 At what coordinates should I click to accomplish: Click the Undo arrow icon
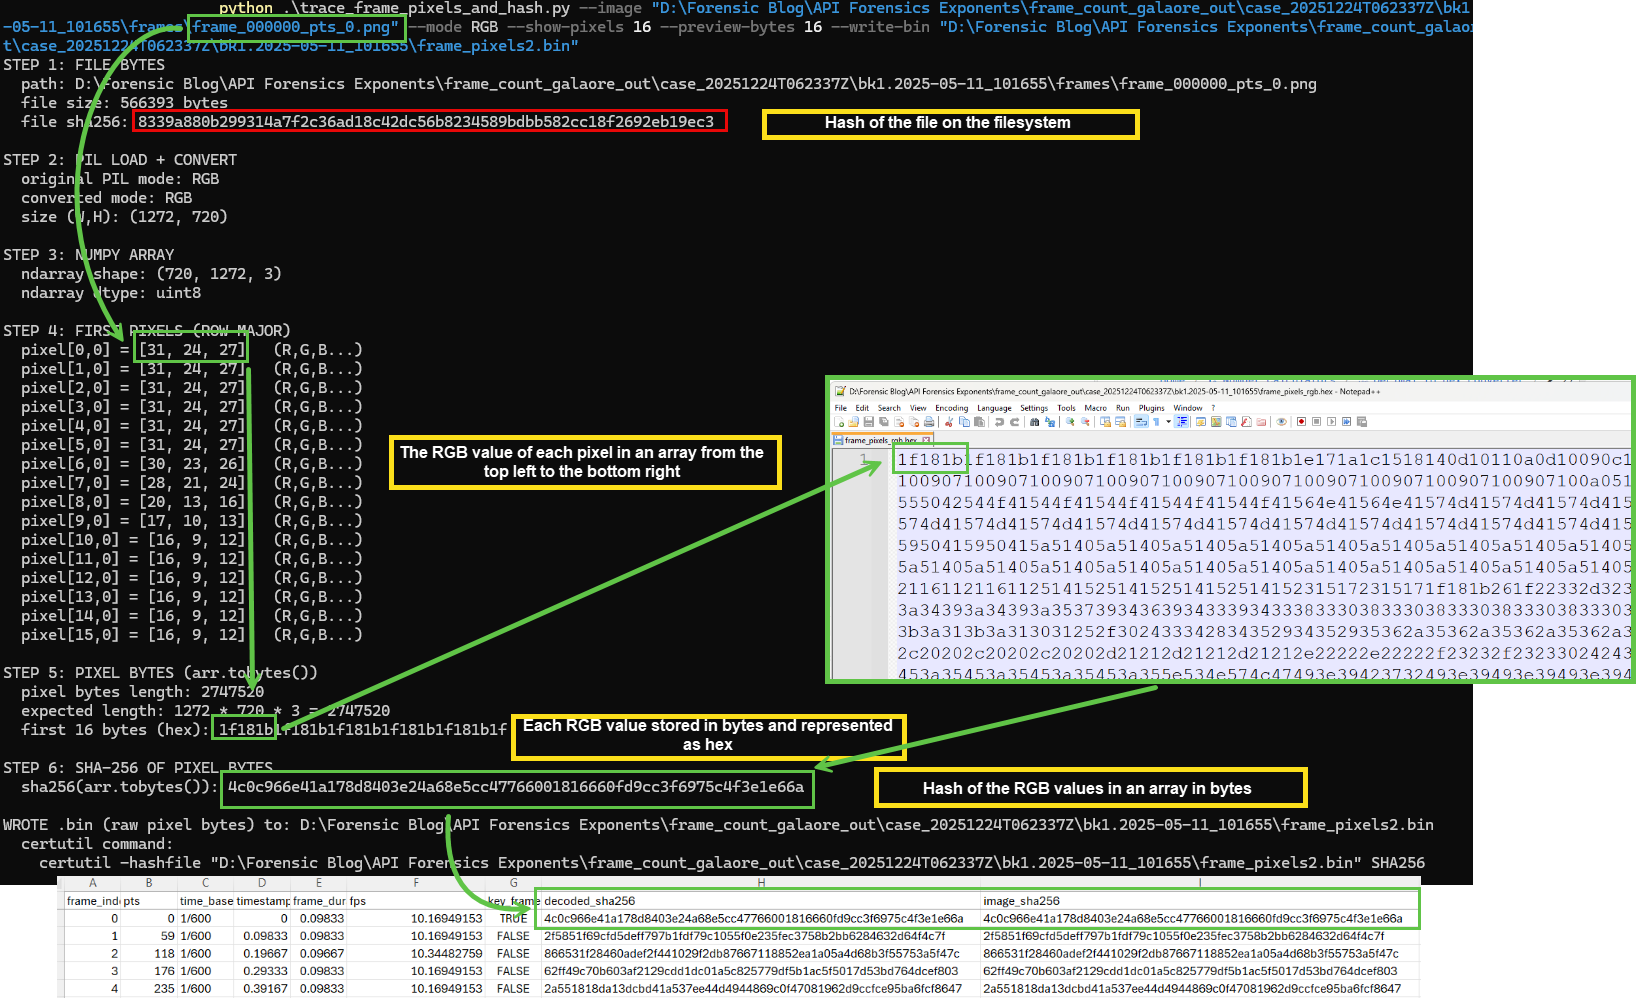coord(999,422)
